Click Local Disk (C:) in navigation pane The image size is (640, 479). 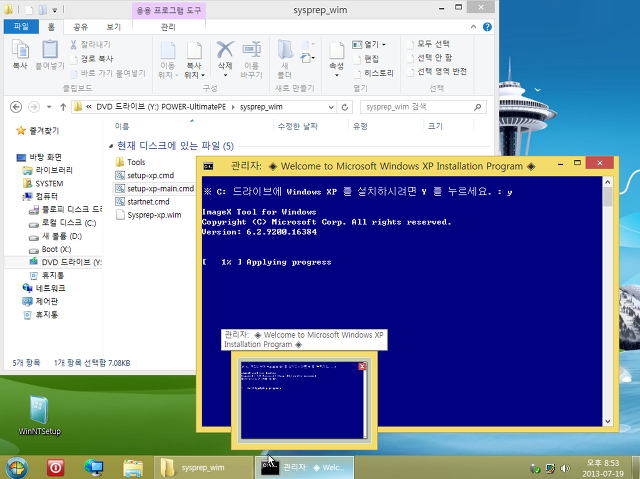[x=63, y=223]
